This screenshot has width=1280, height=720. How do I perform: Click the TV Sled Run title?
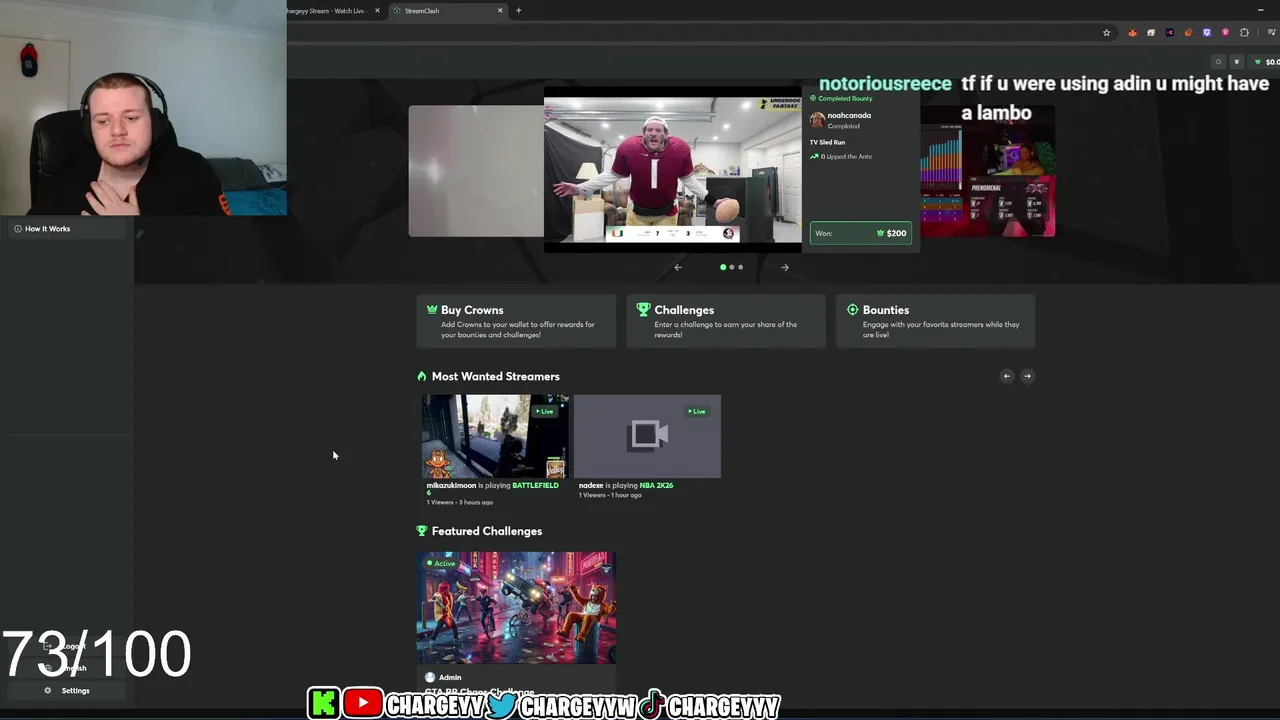(827, 142)
